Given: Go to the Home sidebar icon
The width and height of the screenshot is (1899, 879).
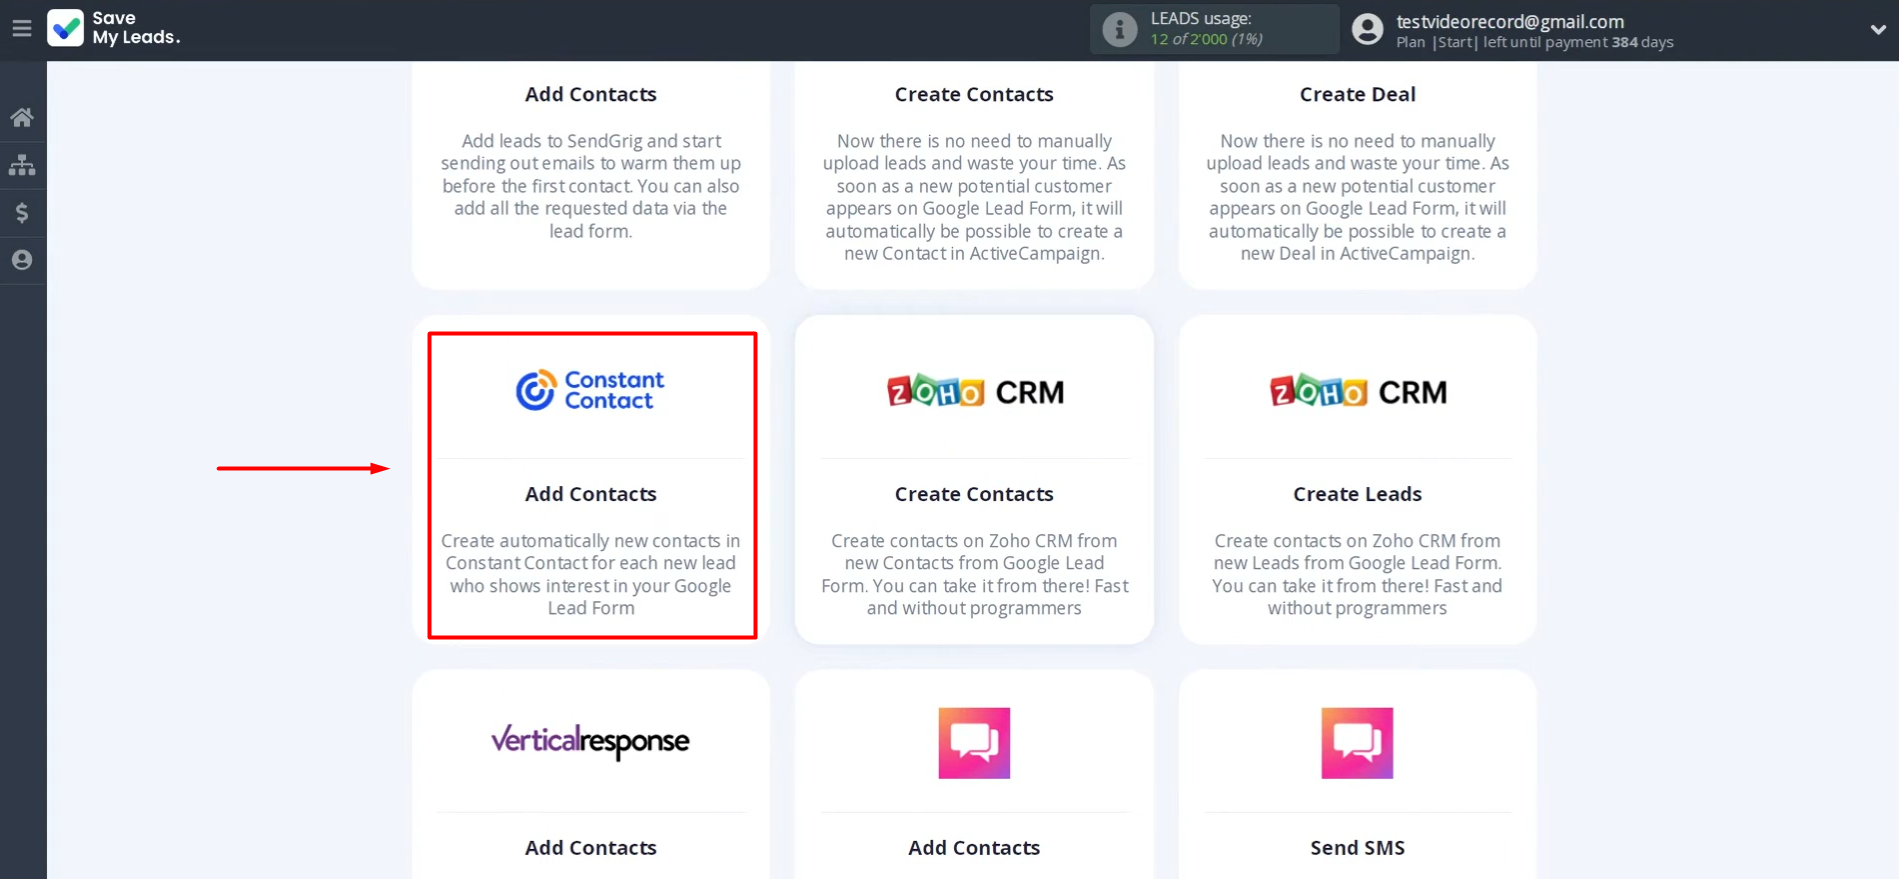Looking at the screenshot, I should point(22,118).
